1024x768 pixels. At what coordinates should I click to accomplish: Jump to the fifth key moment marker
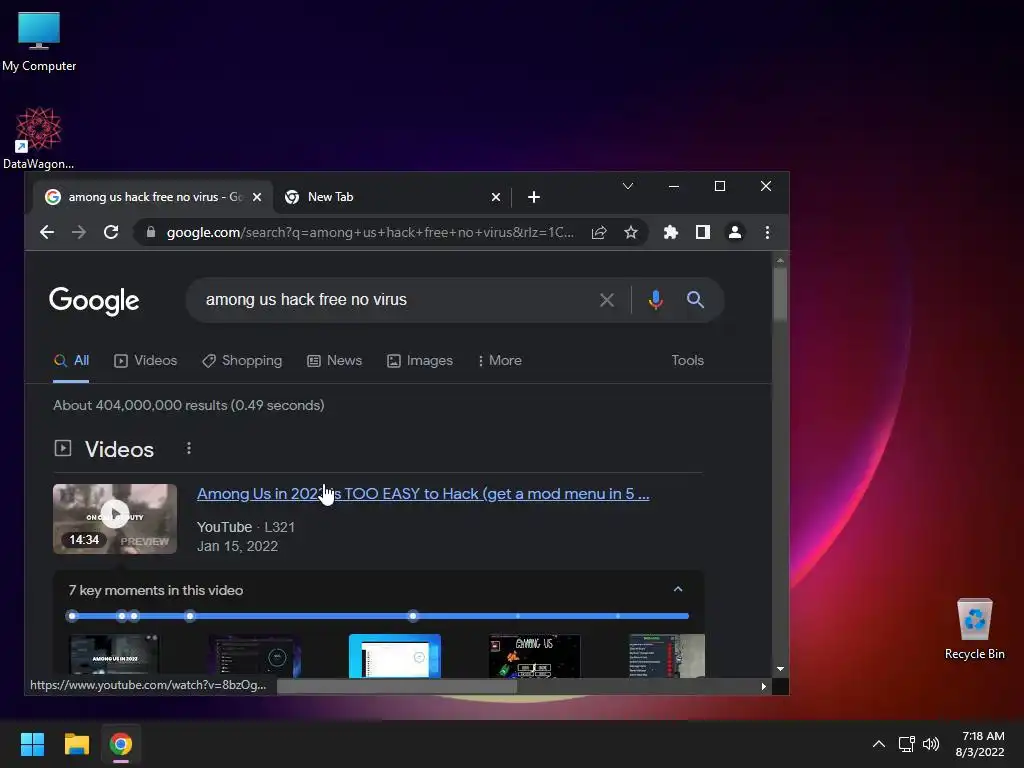(413, 616)
